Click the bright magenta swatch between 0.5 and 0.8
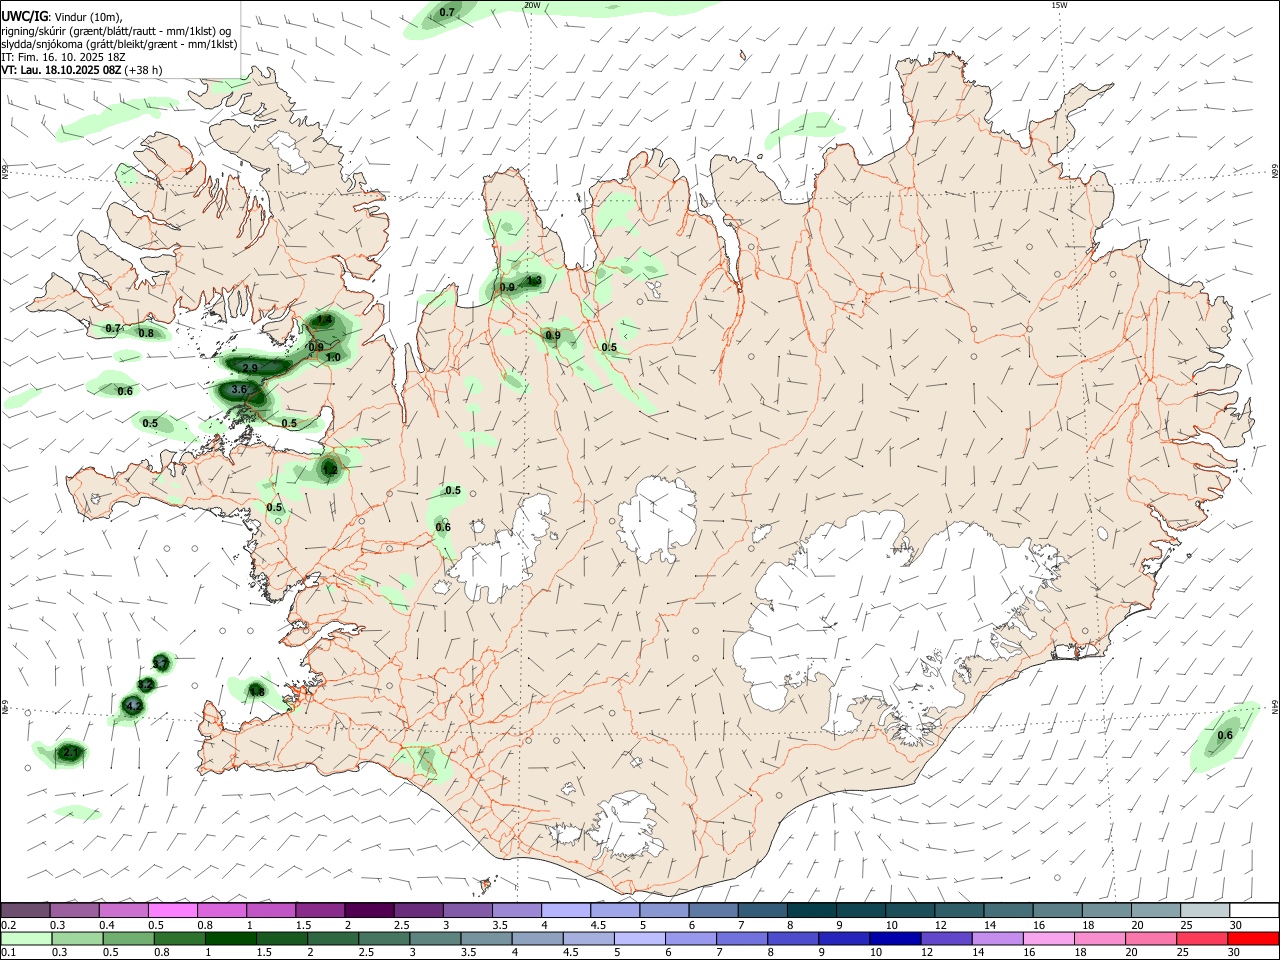The height and width of the screenshot is (960, 1280). click(172, 910)
